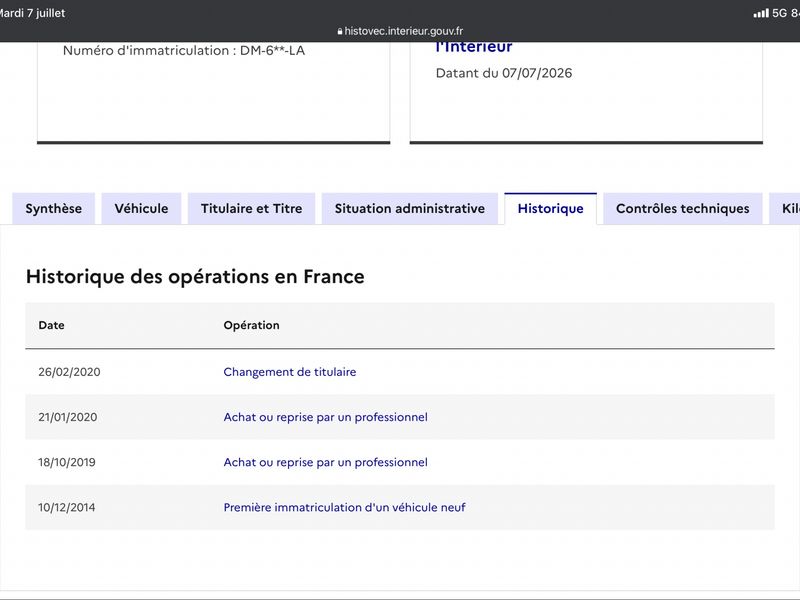Click 'Historique des opérations en France' heading
The height and width of the screenshot is (600, 800).
coord(195,277)
